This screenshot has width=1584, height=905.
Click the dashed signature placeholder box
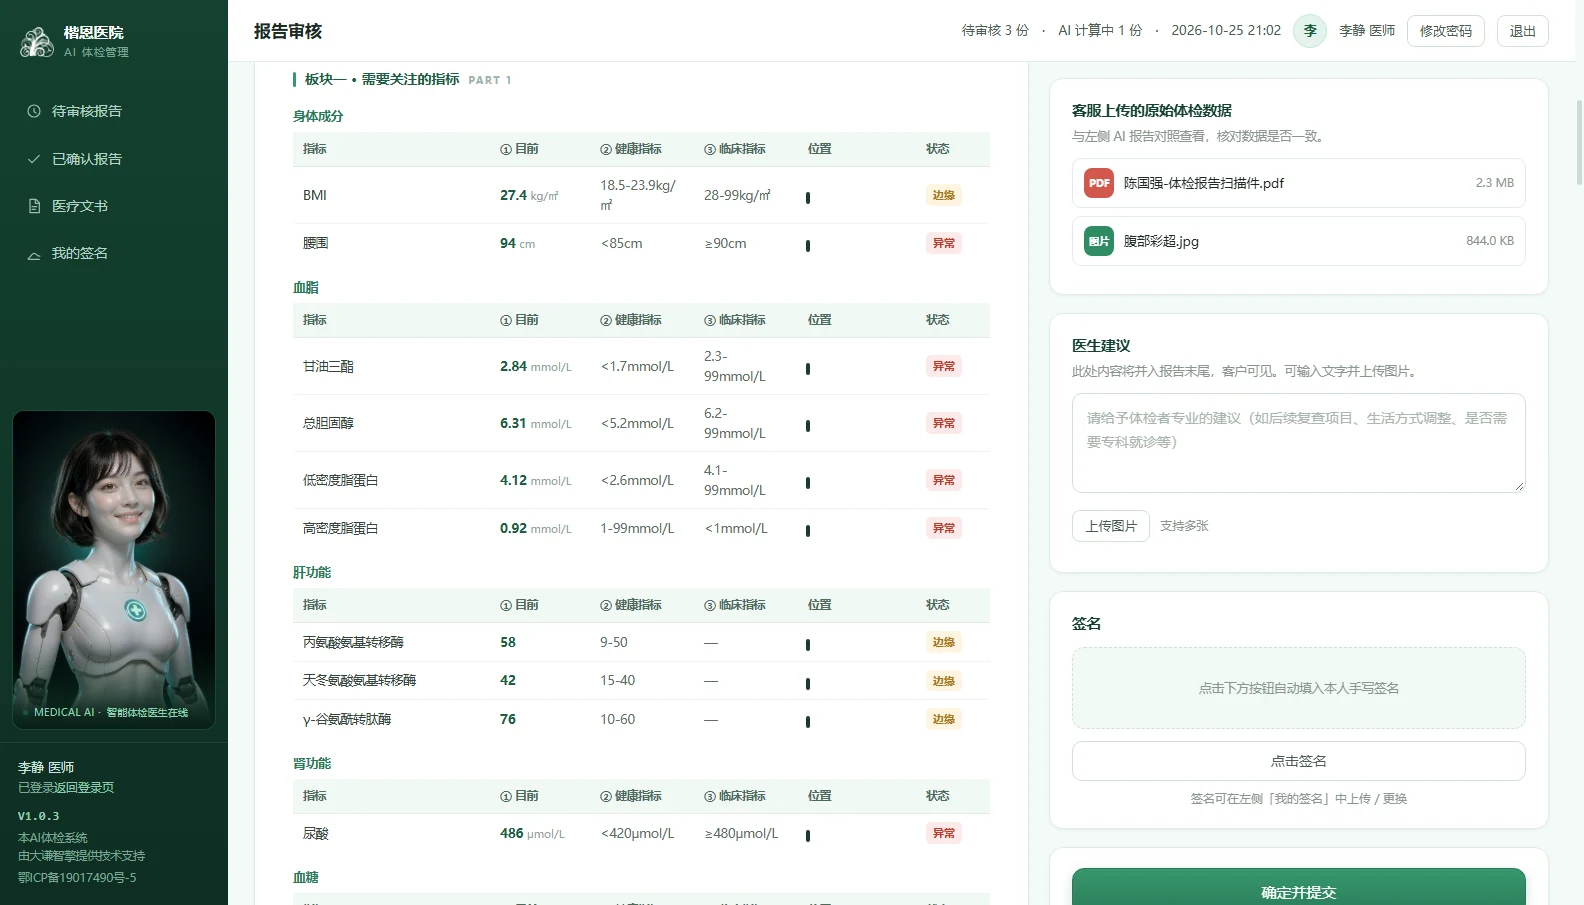(1299, 688)
